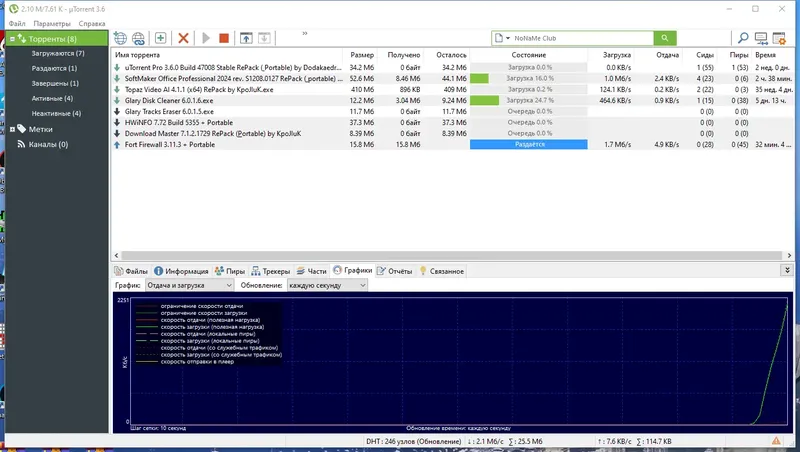
Task: Click the red remove torrent X icon
Action: click(183, 38)
